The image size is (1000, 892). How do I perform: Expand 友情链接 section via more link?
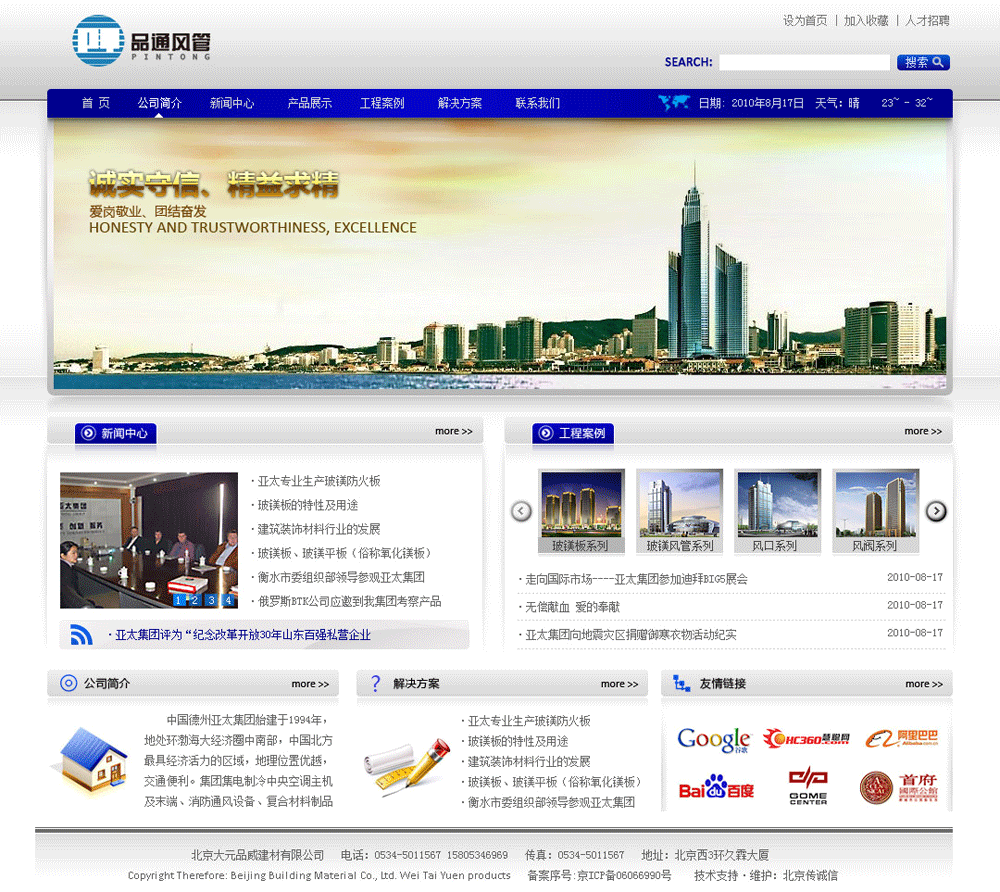923,684
